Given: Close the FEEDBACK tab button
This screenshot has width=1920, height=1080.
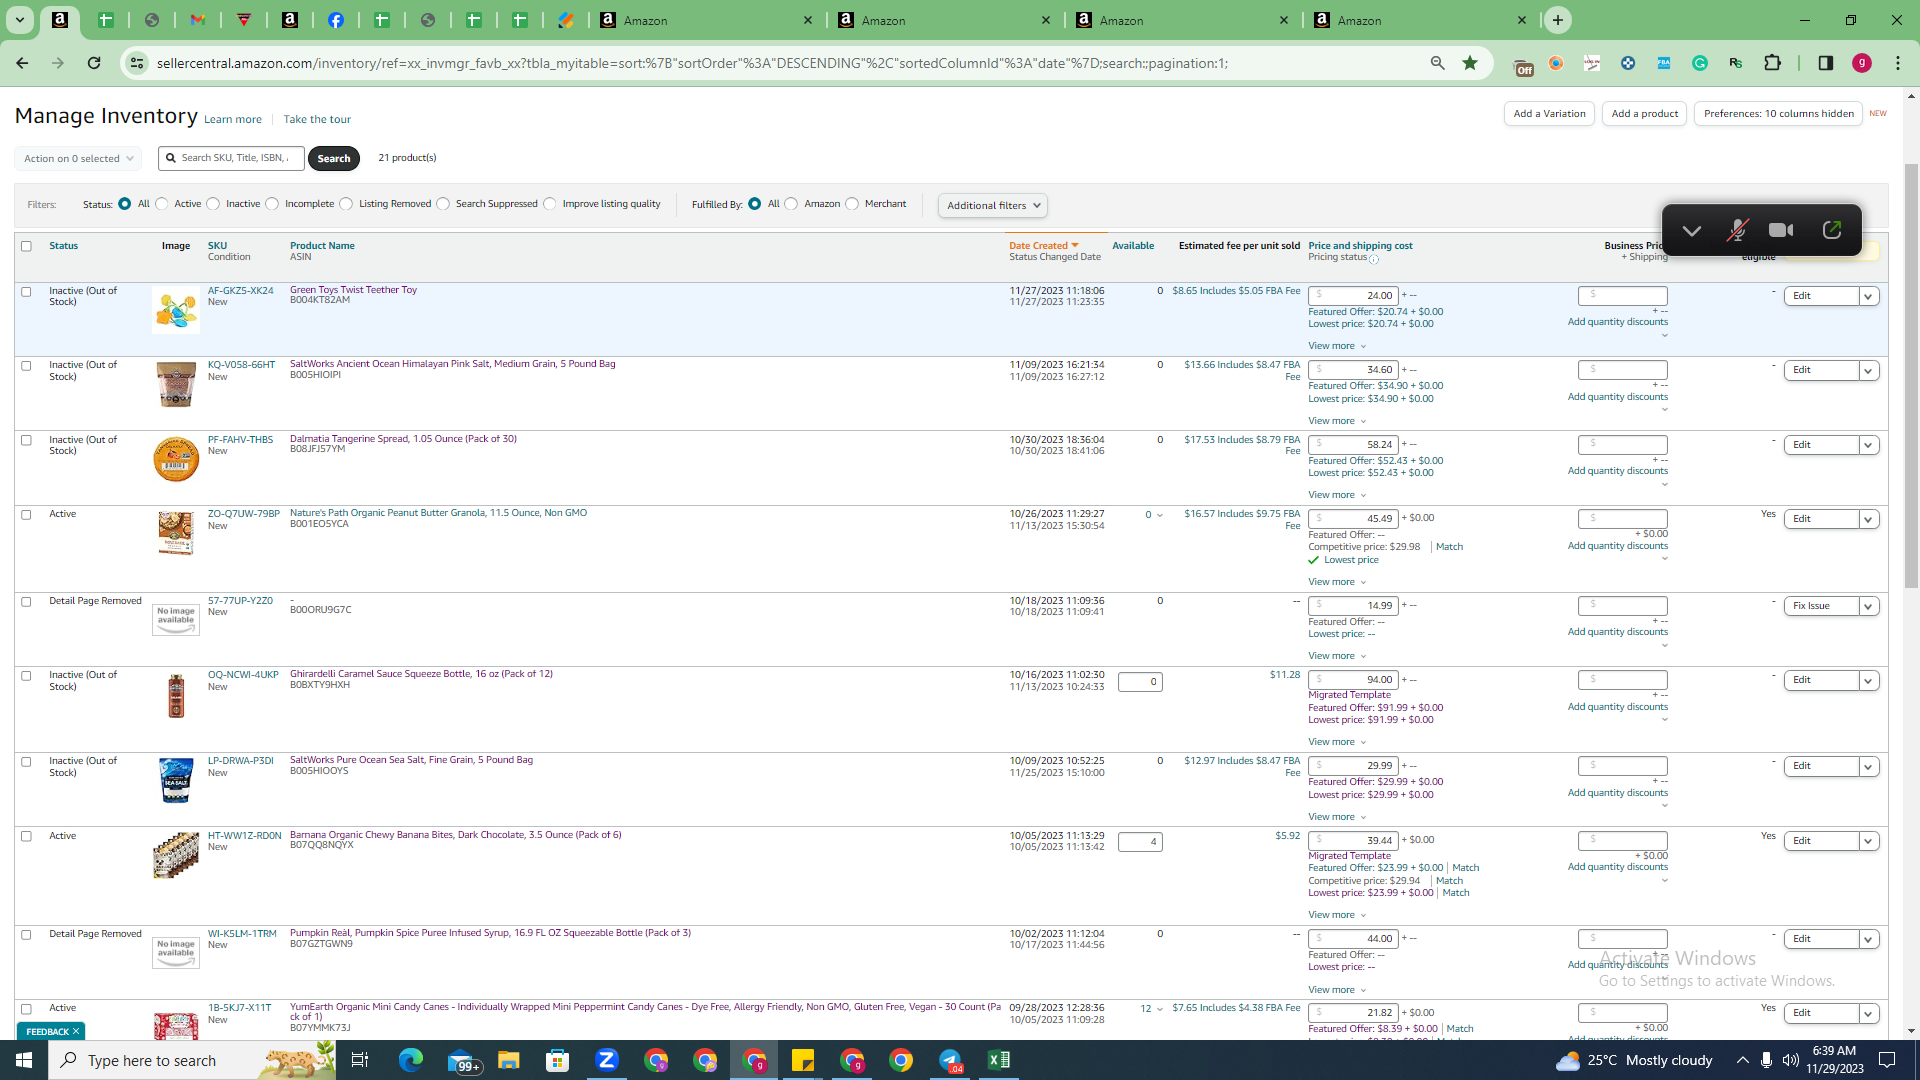Looking at the screenshot, I should [76, 1032].
